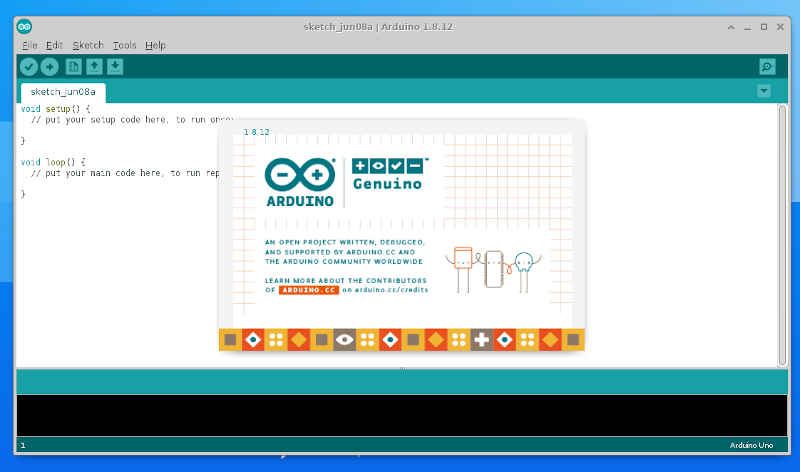Screen dimensions: 800x472
Task: Click the black console output area
Action: [x=402, y=415]
